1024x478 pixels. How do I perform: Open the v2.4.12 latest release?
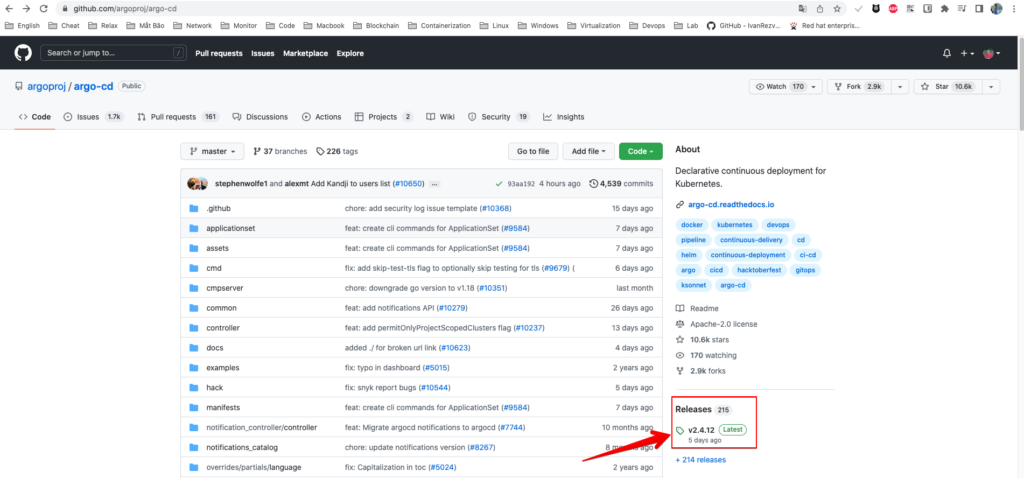(702, 430)
